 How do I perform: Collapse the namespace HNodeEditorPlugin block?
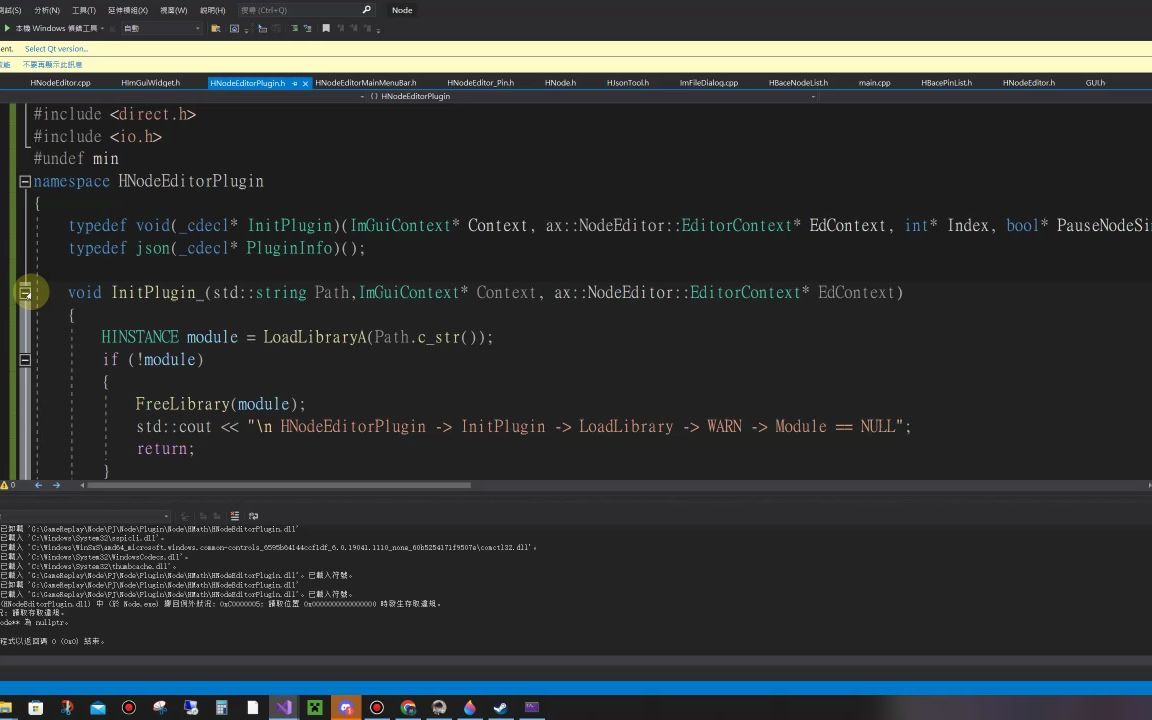[24, 181]
